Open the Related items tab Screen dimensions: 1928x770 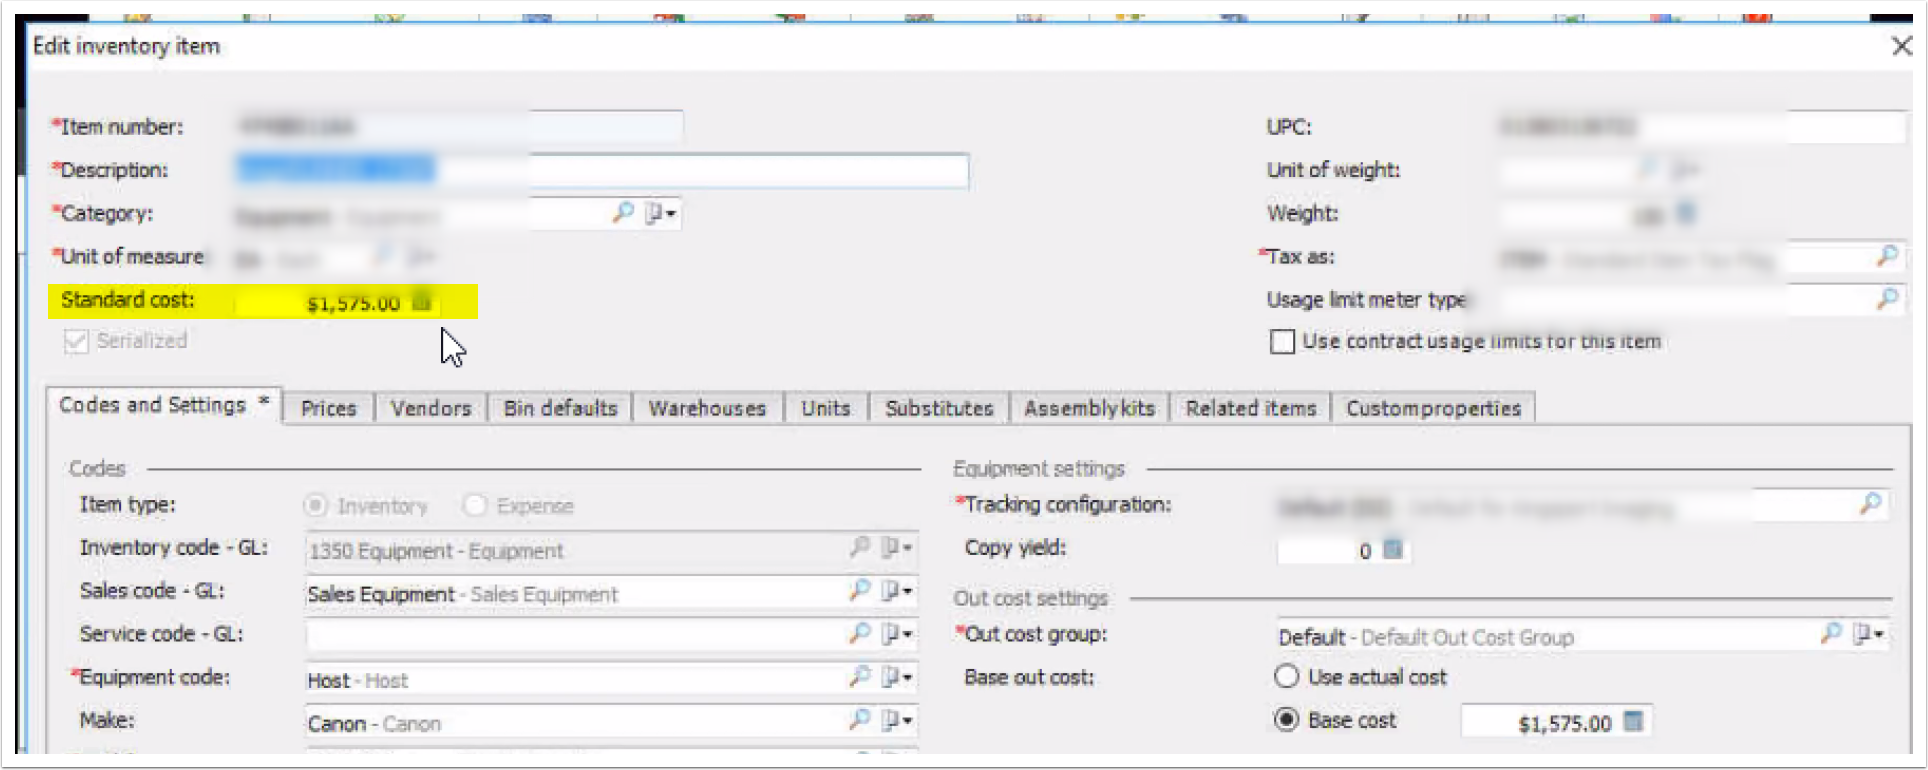1251,408
